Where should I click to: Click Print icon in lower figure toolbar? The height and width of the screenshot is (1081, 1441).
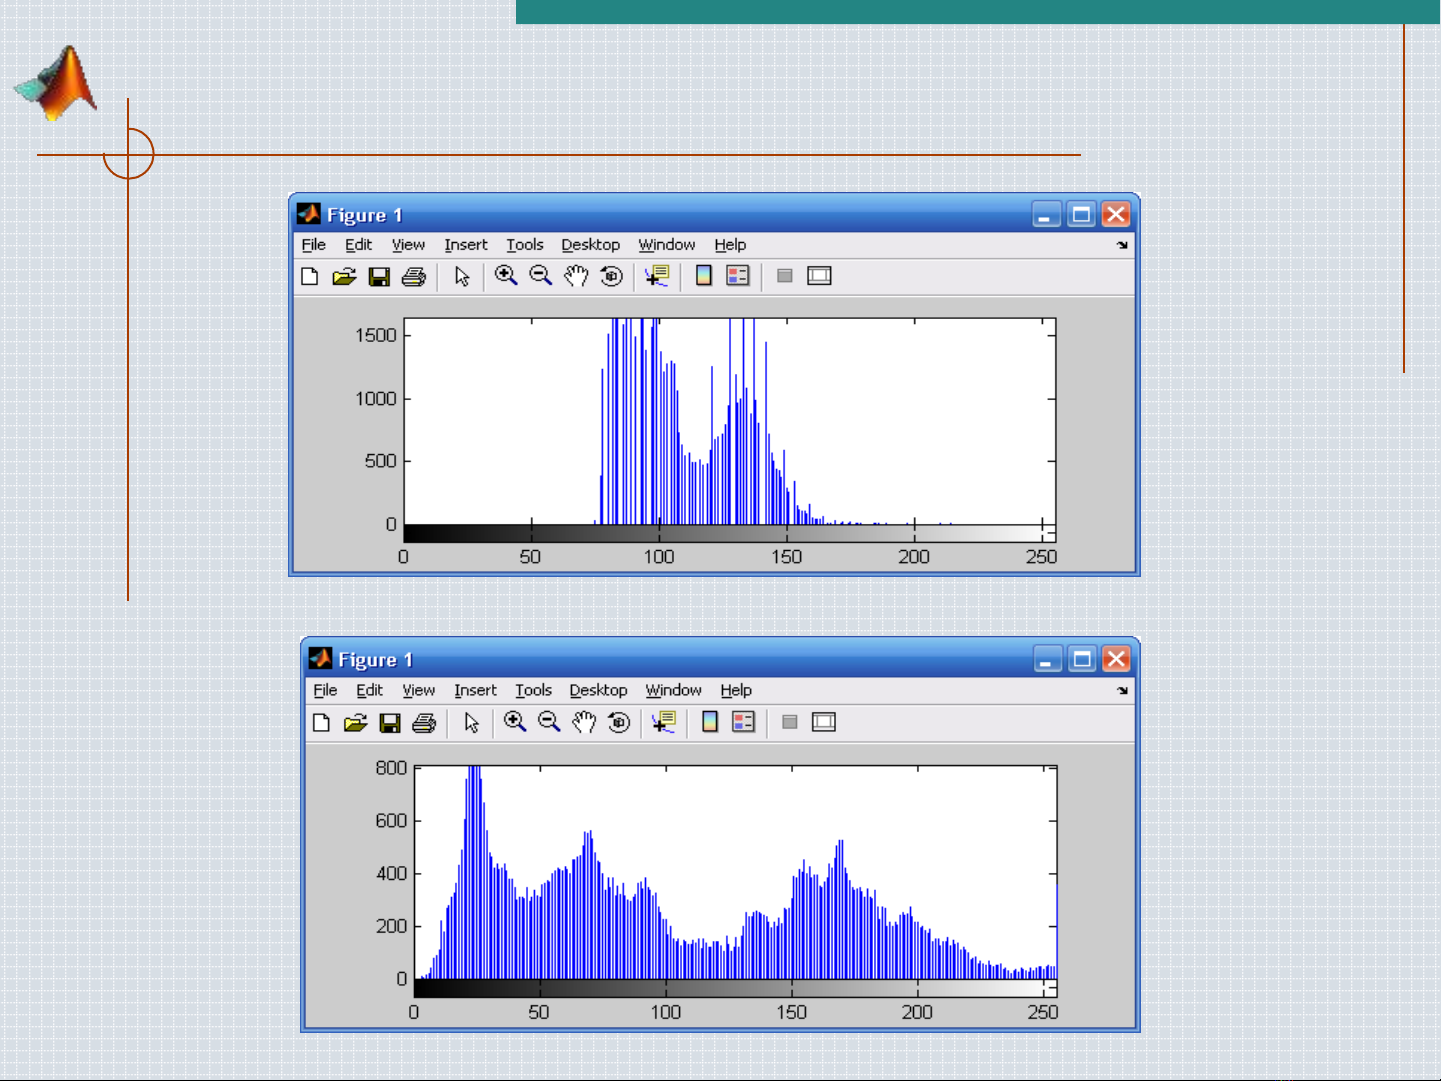[424, 723]
